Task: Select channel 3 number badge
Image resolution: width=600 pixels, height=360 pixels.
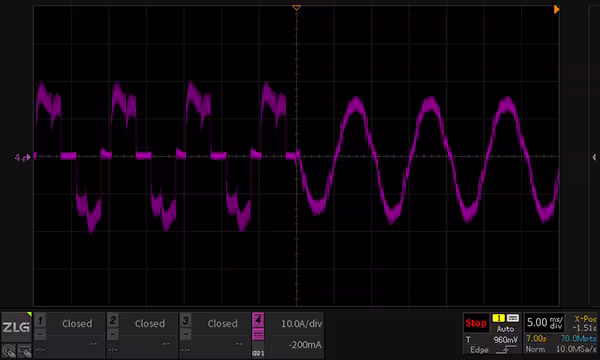Action: pos(185,320)
